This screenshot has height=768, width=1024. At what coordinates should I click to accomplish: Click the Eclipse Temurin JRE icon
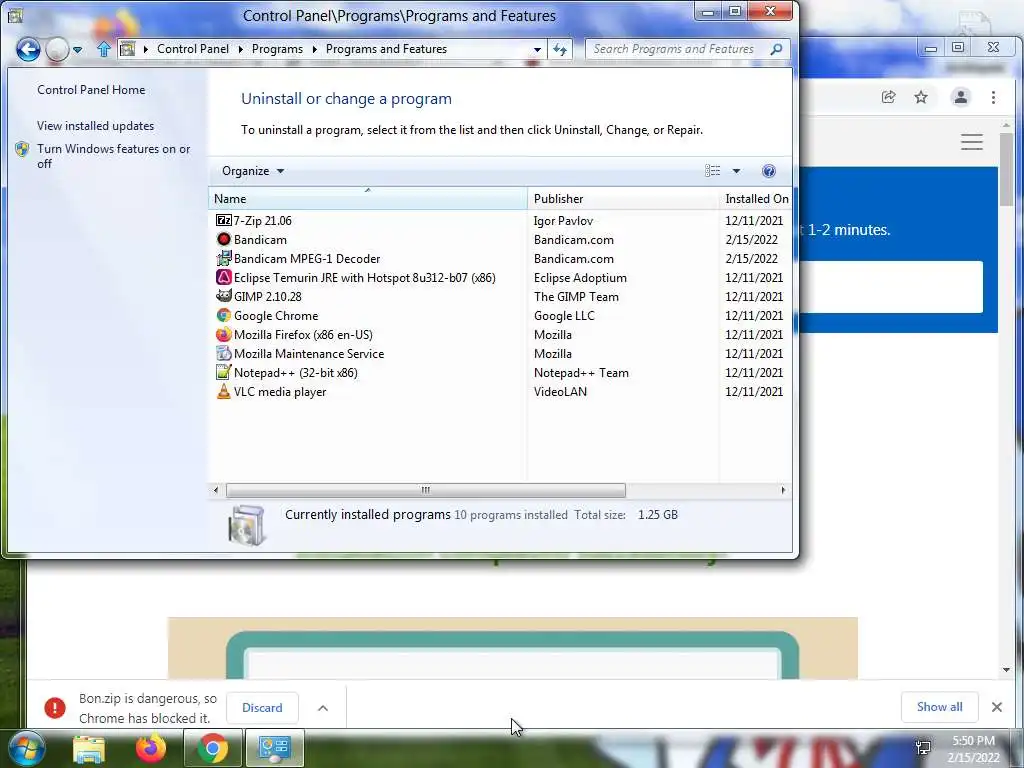(223, 277)
